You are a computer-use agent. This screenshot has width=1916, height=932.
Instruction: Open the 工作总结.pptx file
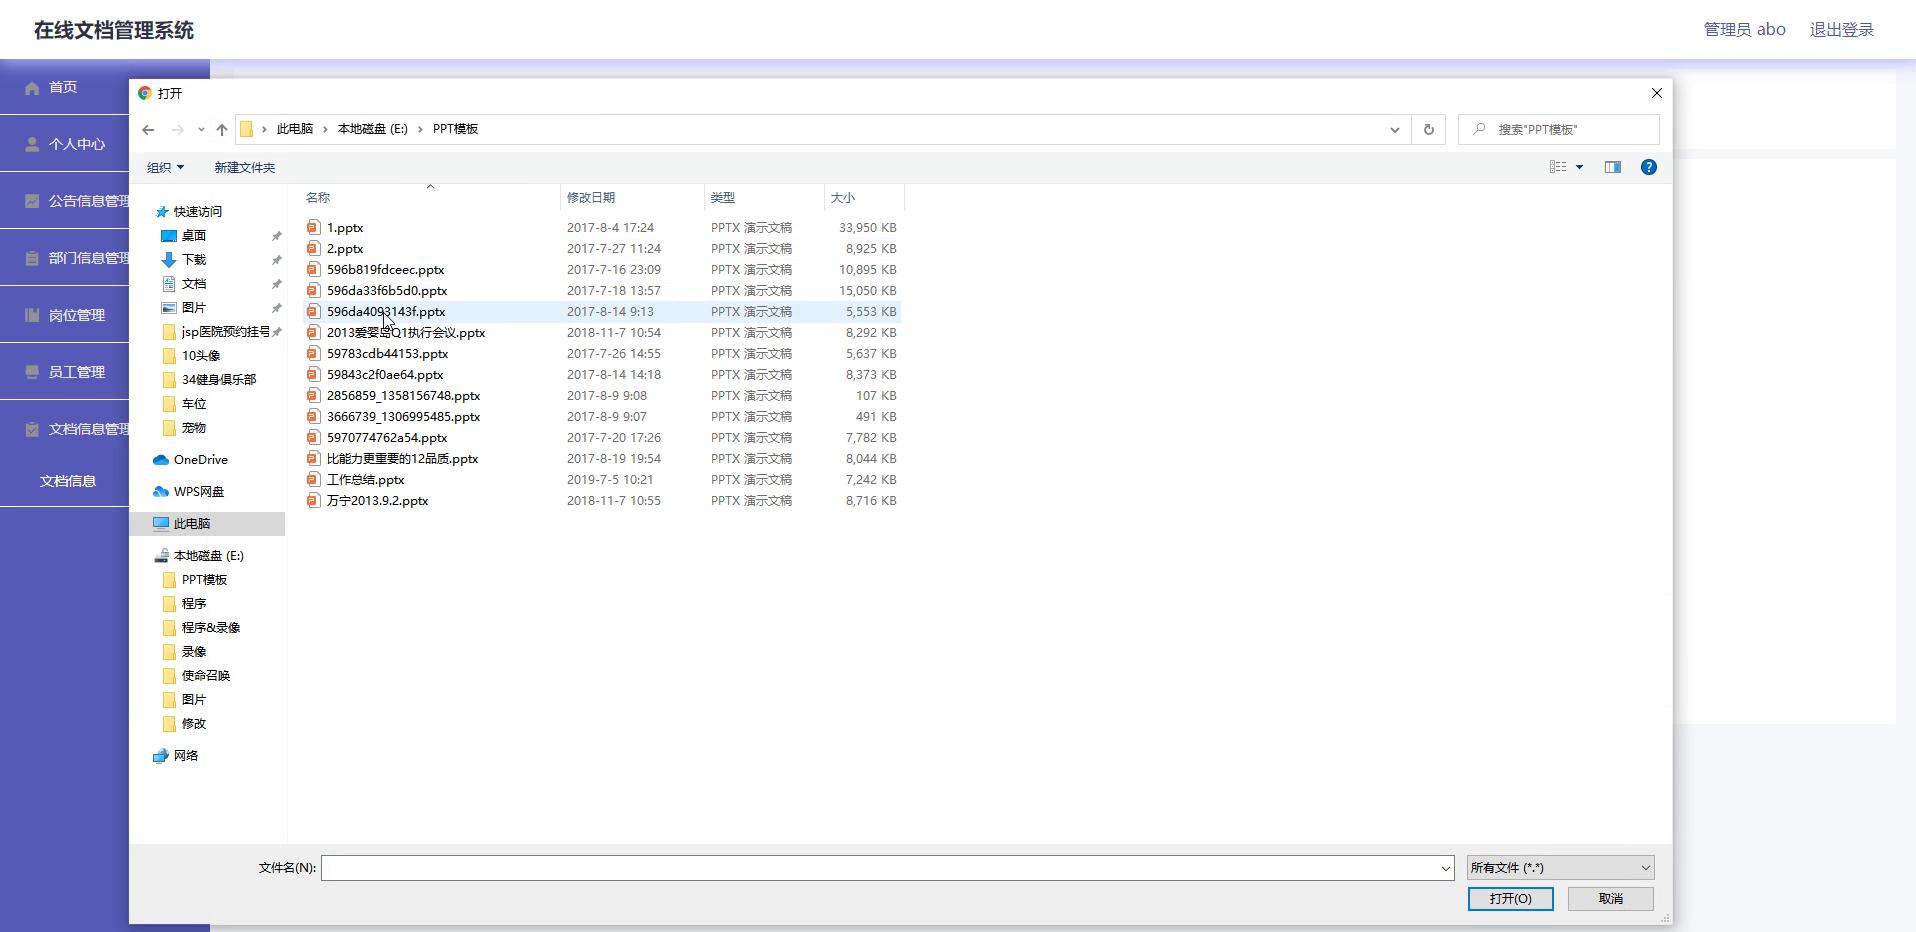(365, 480)
